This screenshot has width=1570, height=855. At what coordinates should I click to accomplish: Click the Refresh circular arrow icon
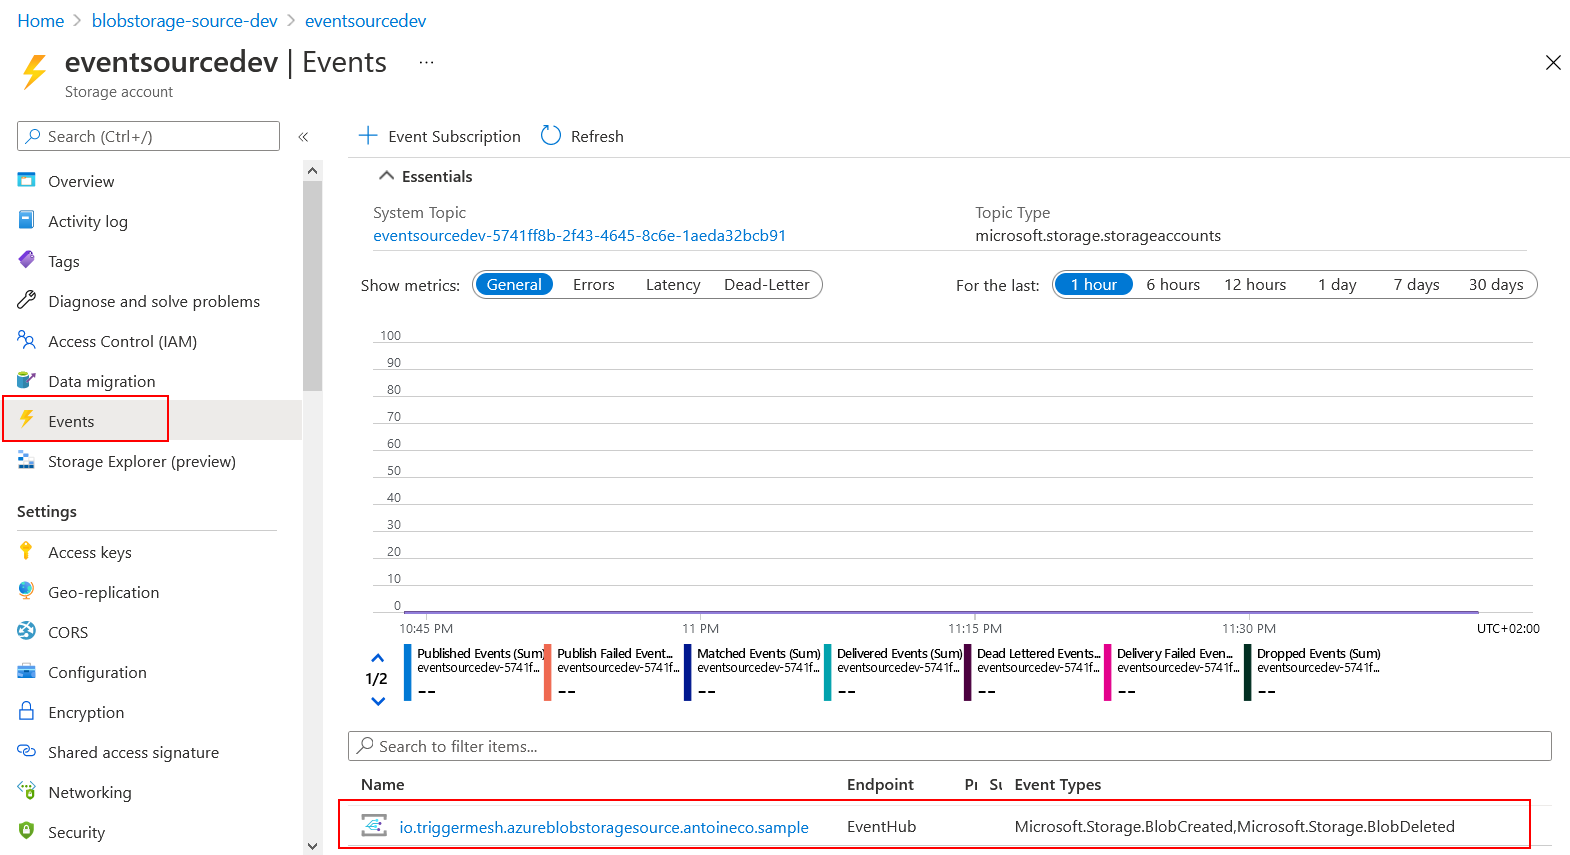pos(551,135)
